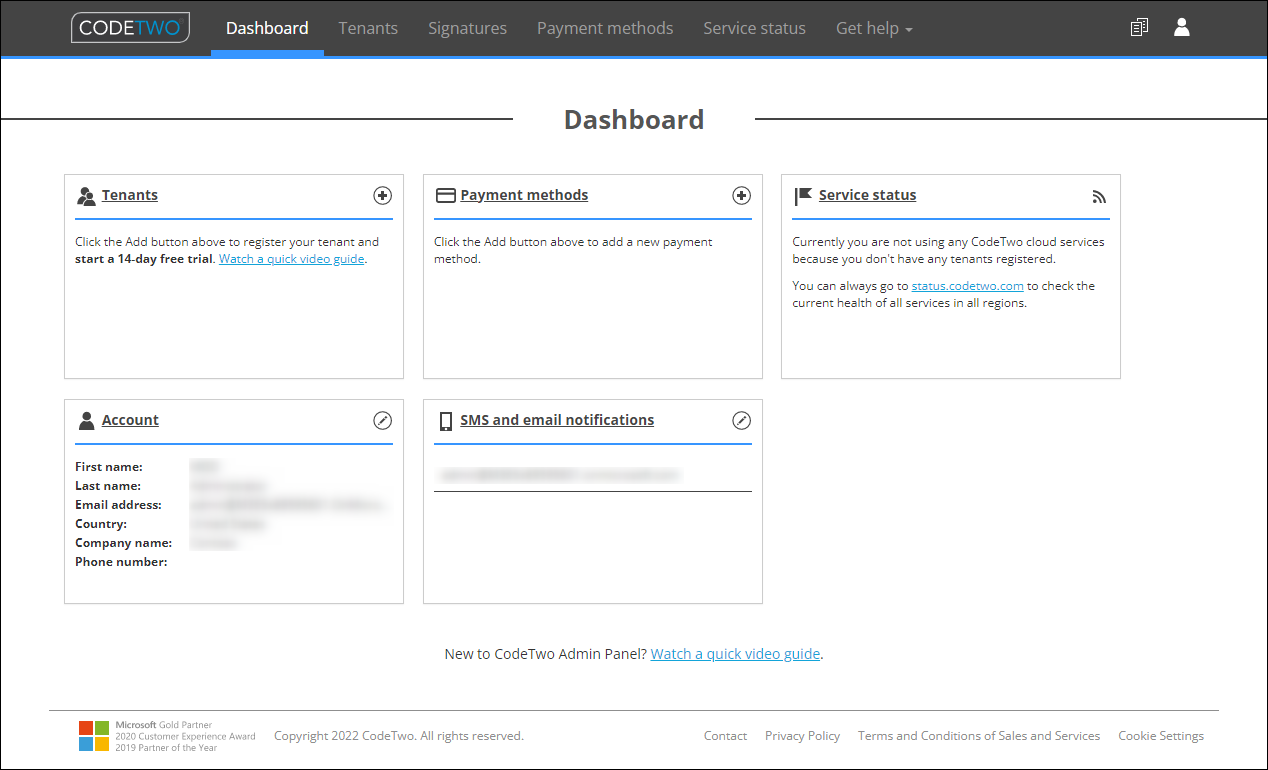This screenshot has width=1268, height=770.
Task: Click the blurred notification email address
Action: click(x=560, y=475)
